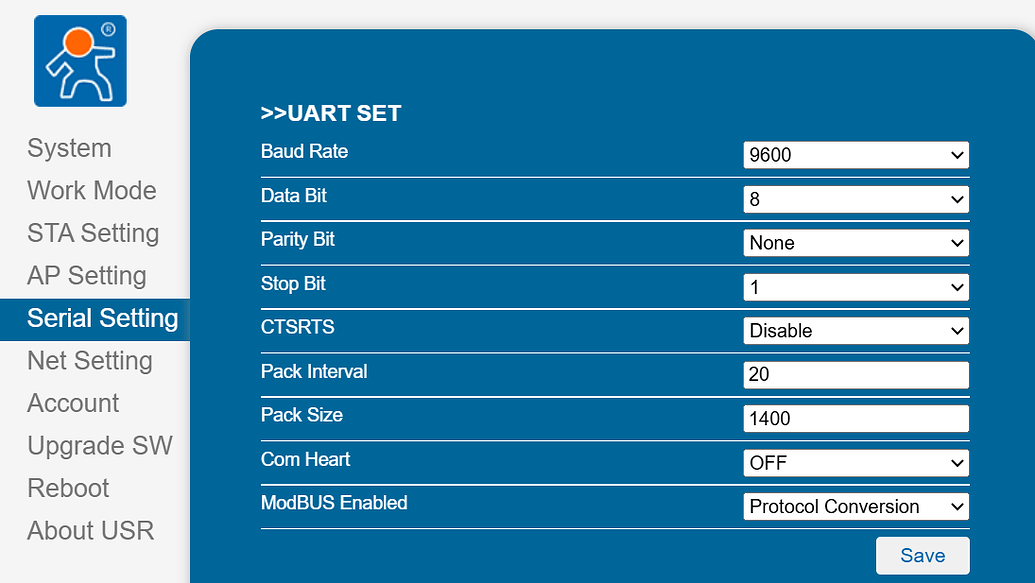The width and height of the screenshot is (1035, 583).
Task: Open the About USR page
Action: [x=91, y=531]
